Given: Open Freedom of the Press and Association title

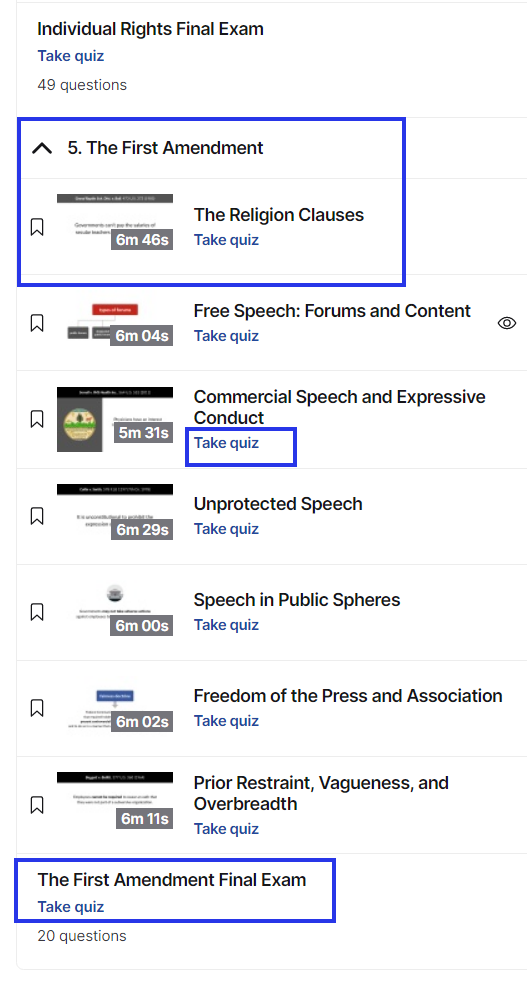Looking at the screenshot, I should pos(348,696).
